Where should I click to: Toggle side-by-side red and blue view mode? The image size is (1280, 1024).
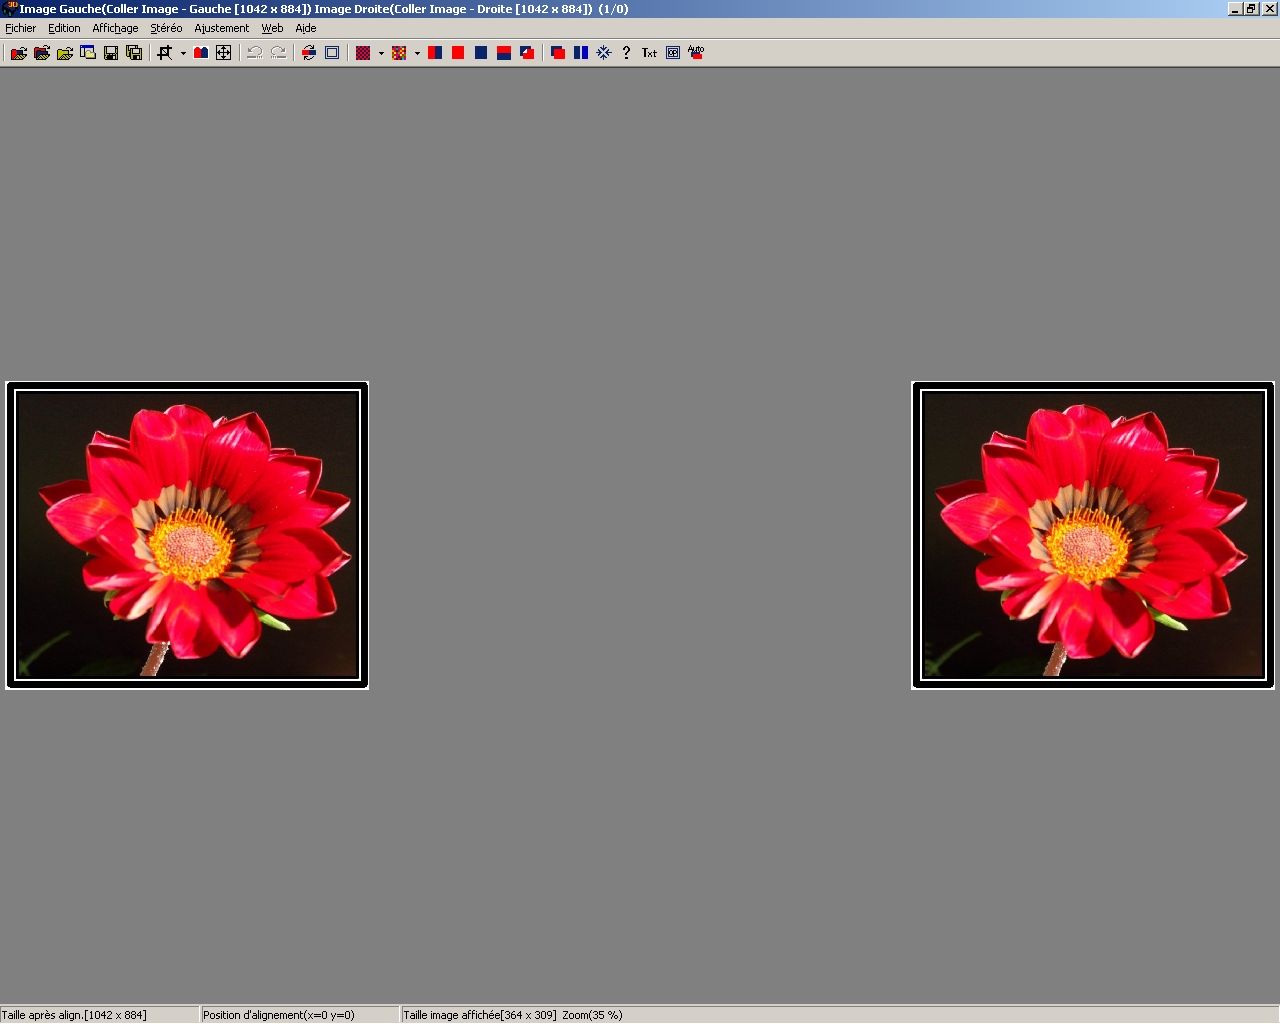(435, 53)
